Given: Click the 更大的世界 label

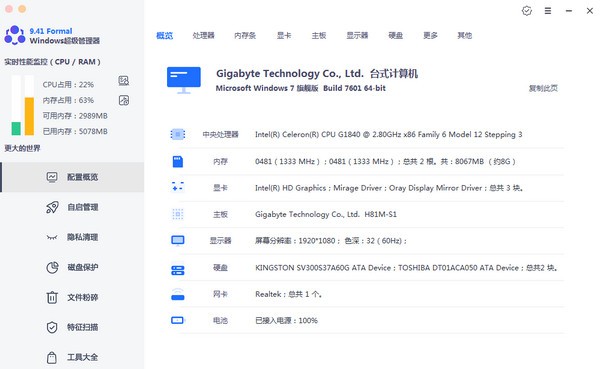Looking at the screenshot, I should coord(22,148).
